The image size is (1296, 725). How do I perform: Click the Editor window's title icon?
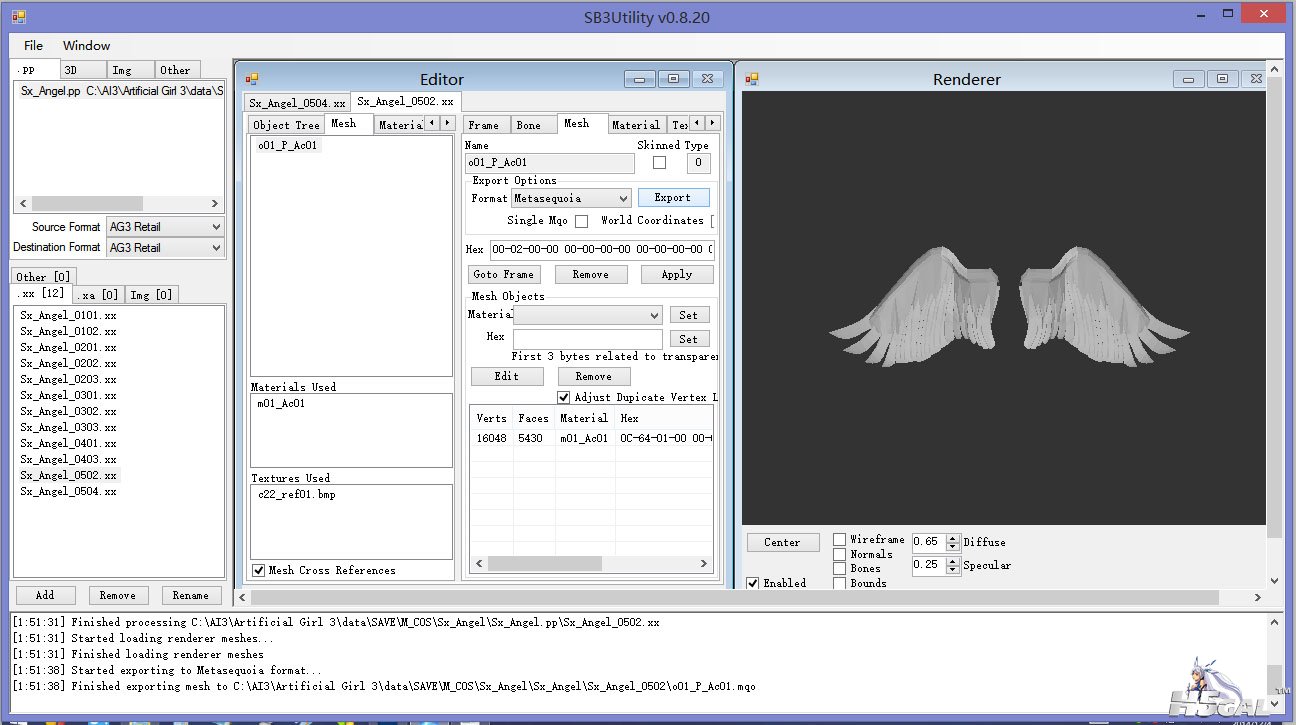252,79
